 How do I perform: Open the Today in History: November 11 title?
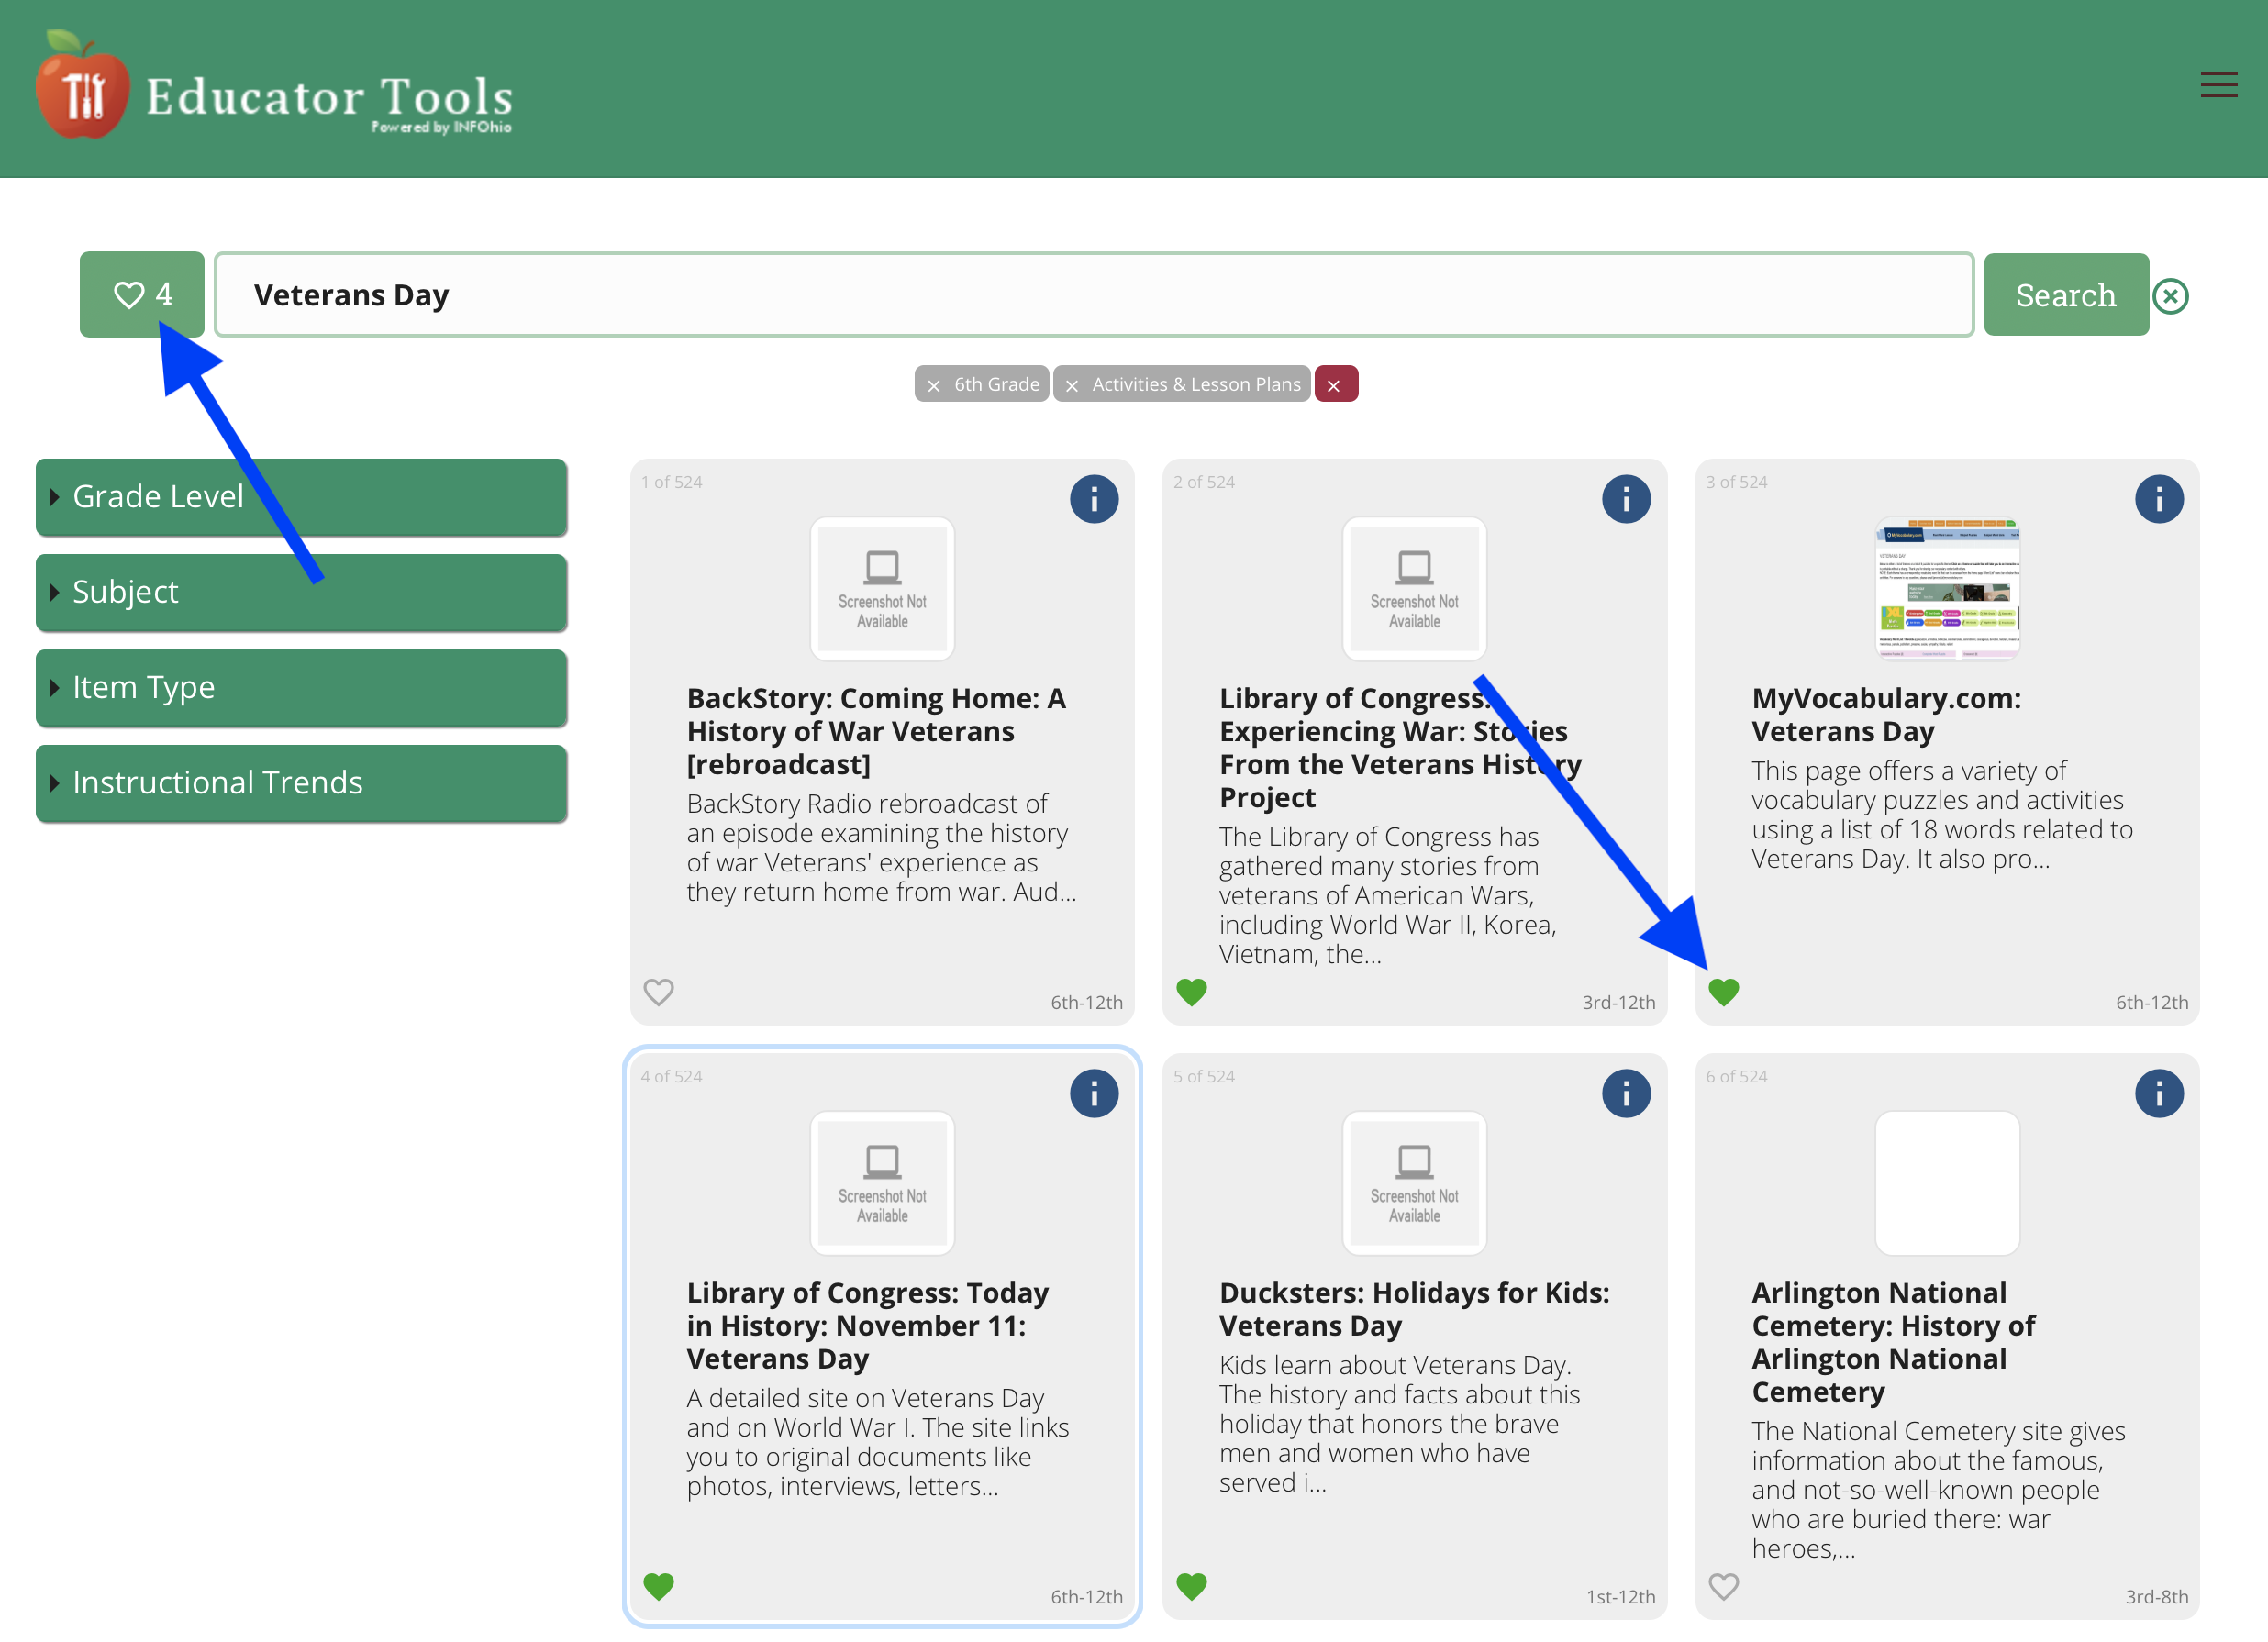pos(867,1326)
